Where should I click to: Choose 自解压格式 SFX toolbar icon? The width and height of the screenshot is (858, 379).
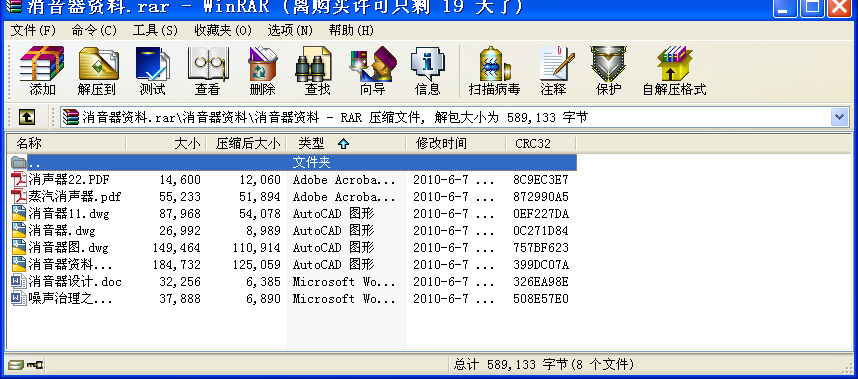[674, 71]
